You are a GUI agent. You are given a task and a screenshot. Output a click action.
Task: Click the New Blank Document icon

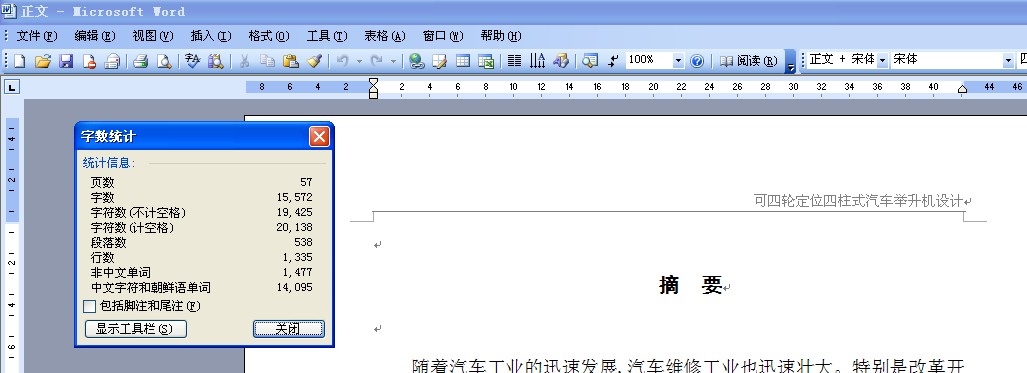click(x=19, y=61)
